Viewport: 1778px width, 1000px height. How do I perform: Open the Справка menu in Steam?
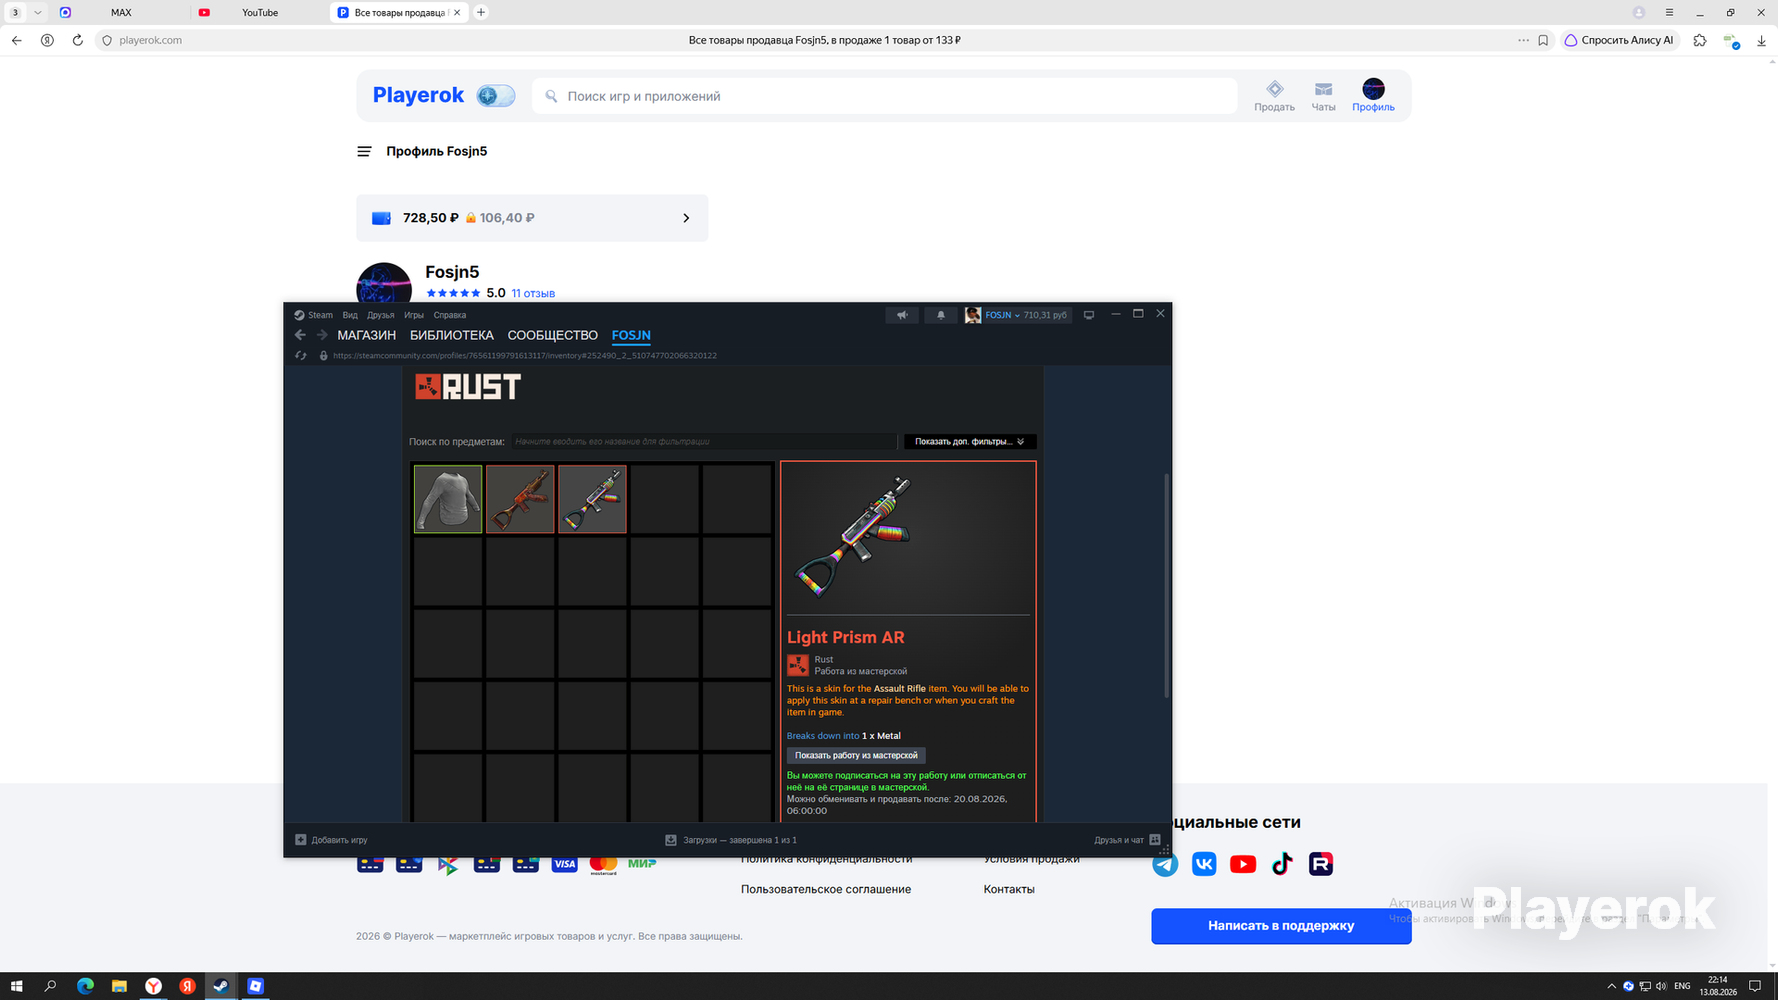pyautogui.click(x=450, y=315)
